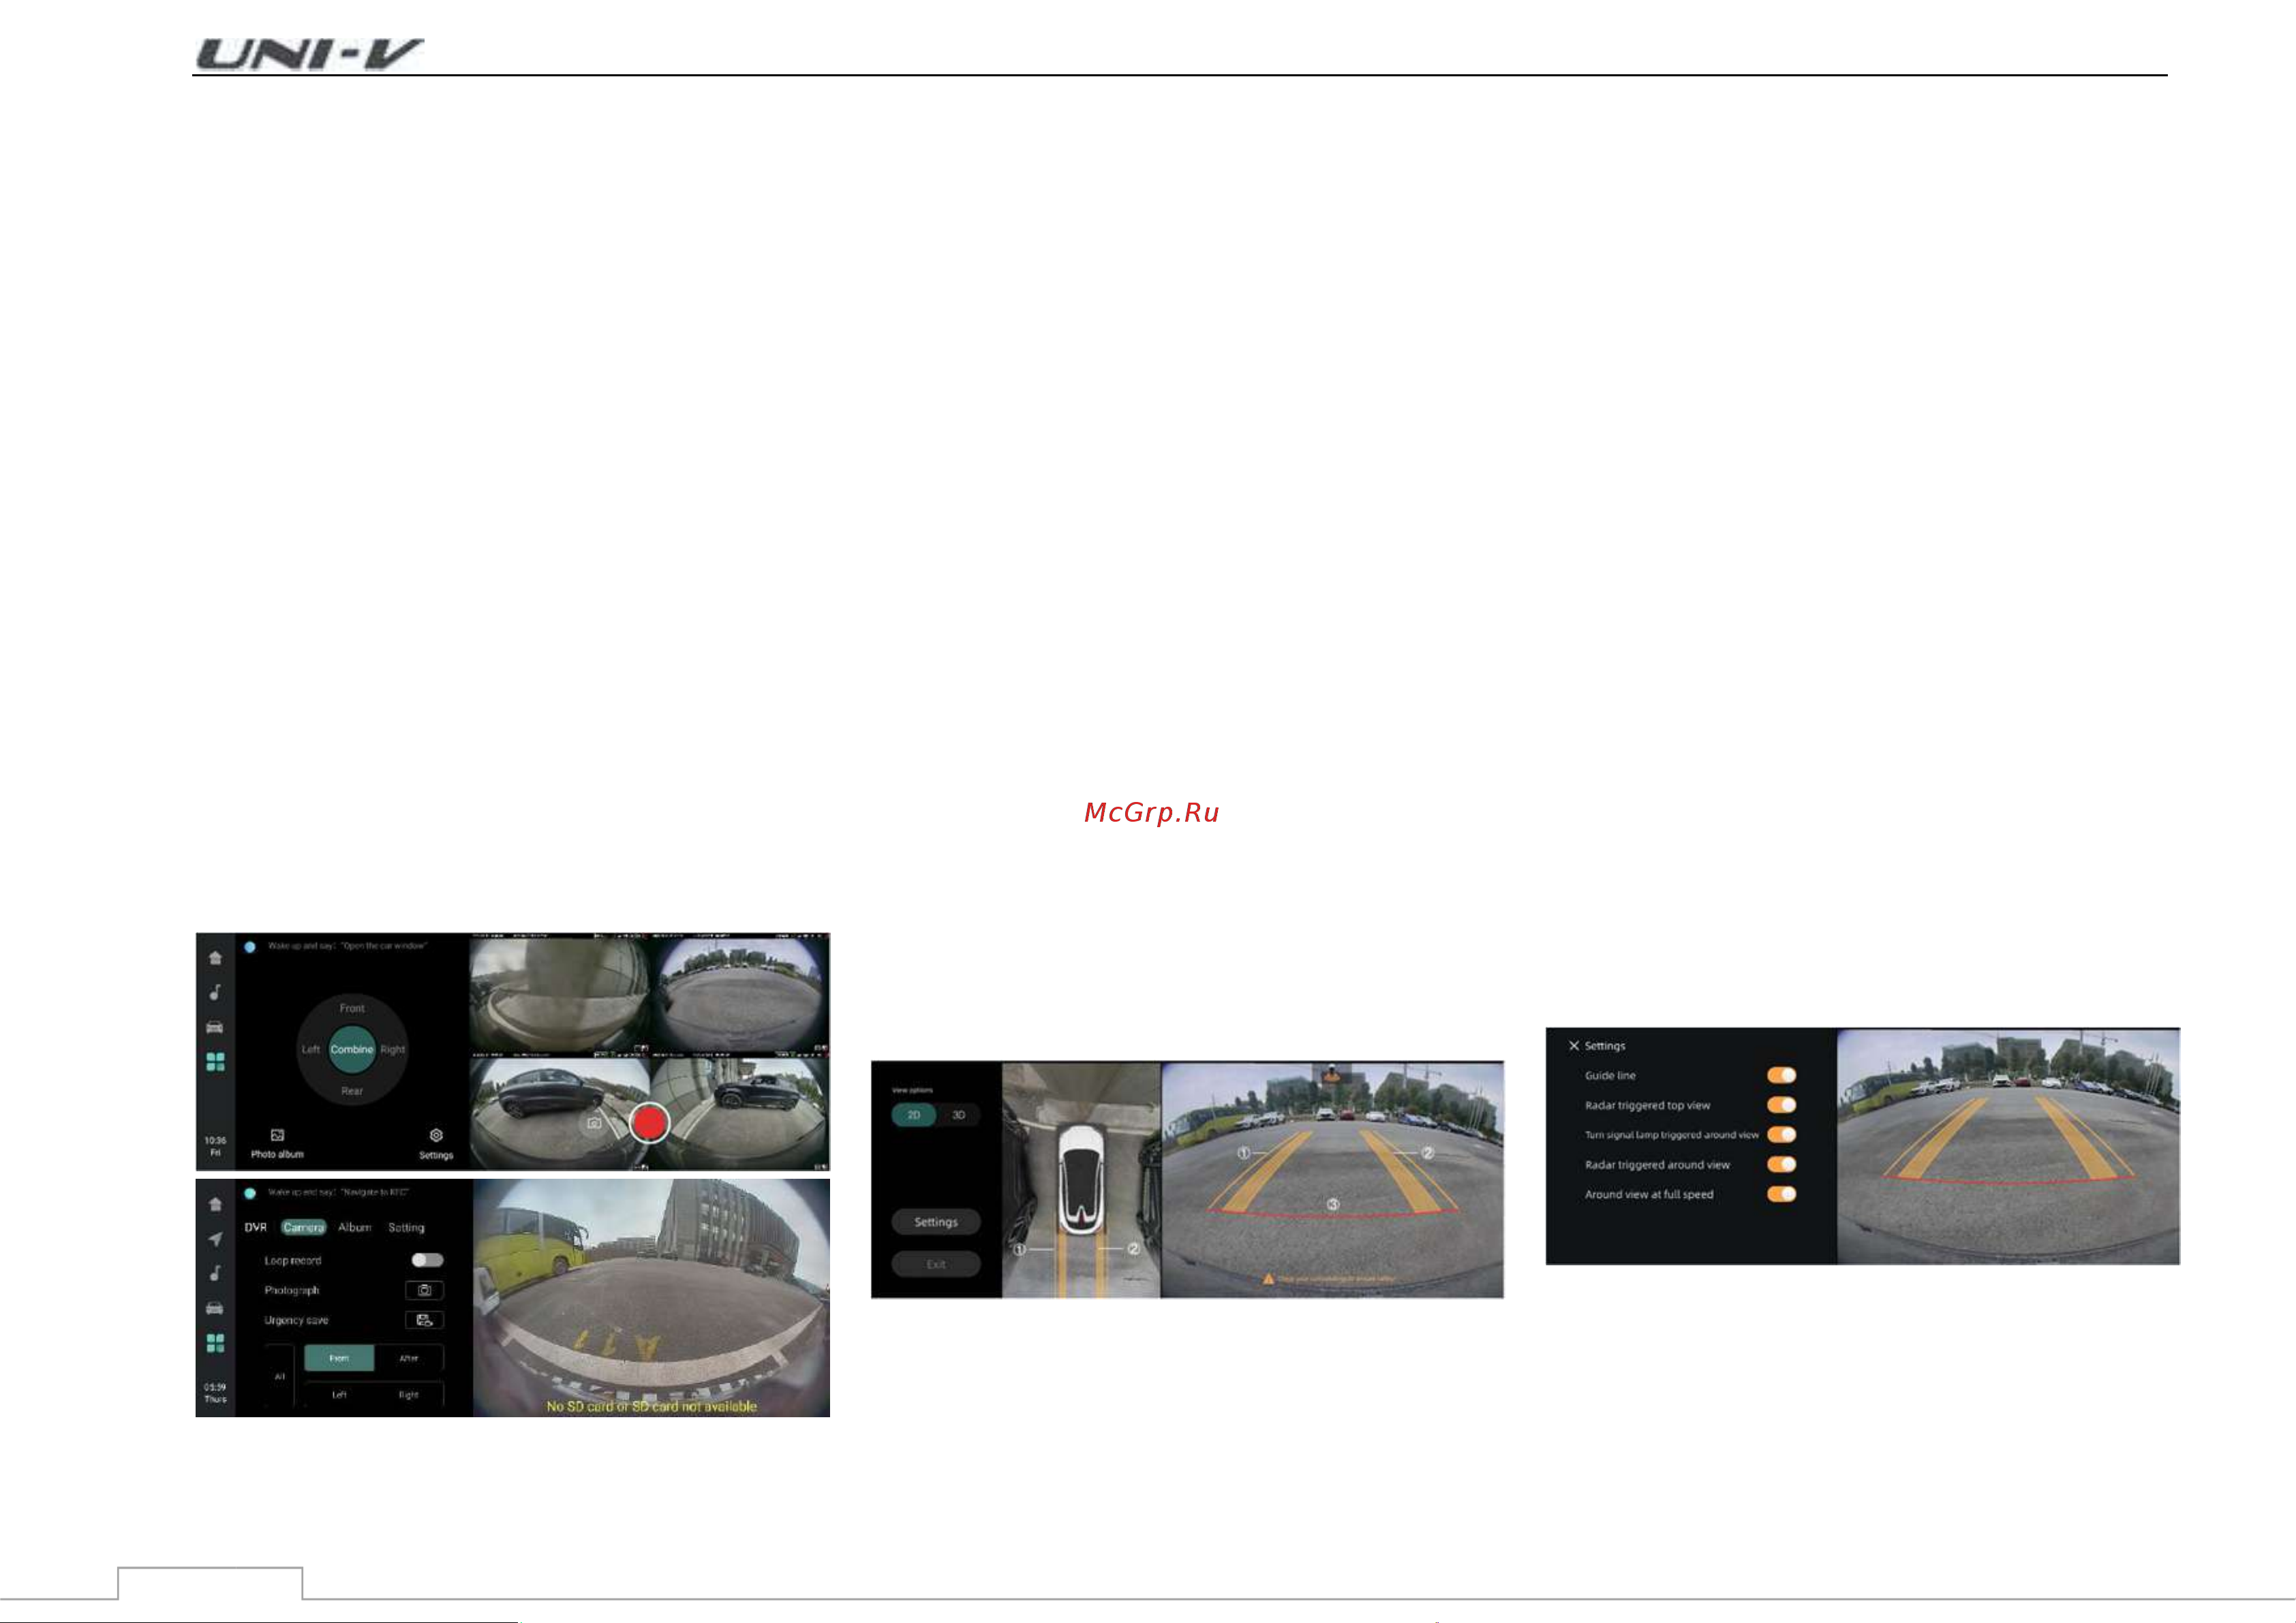The width and height of the screenshot is (2296, 1623).
Task: Tap the camera snapshot icon over the camera feeds
Action: point(594,1123)
